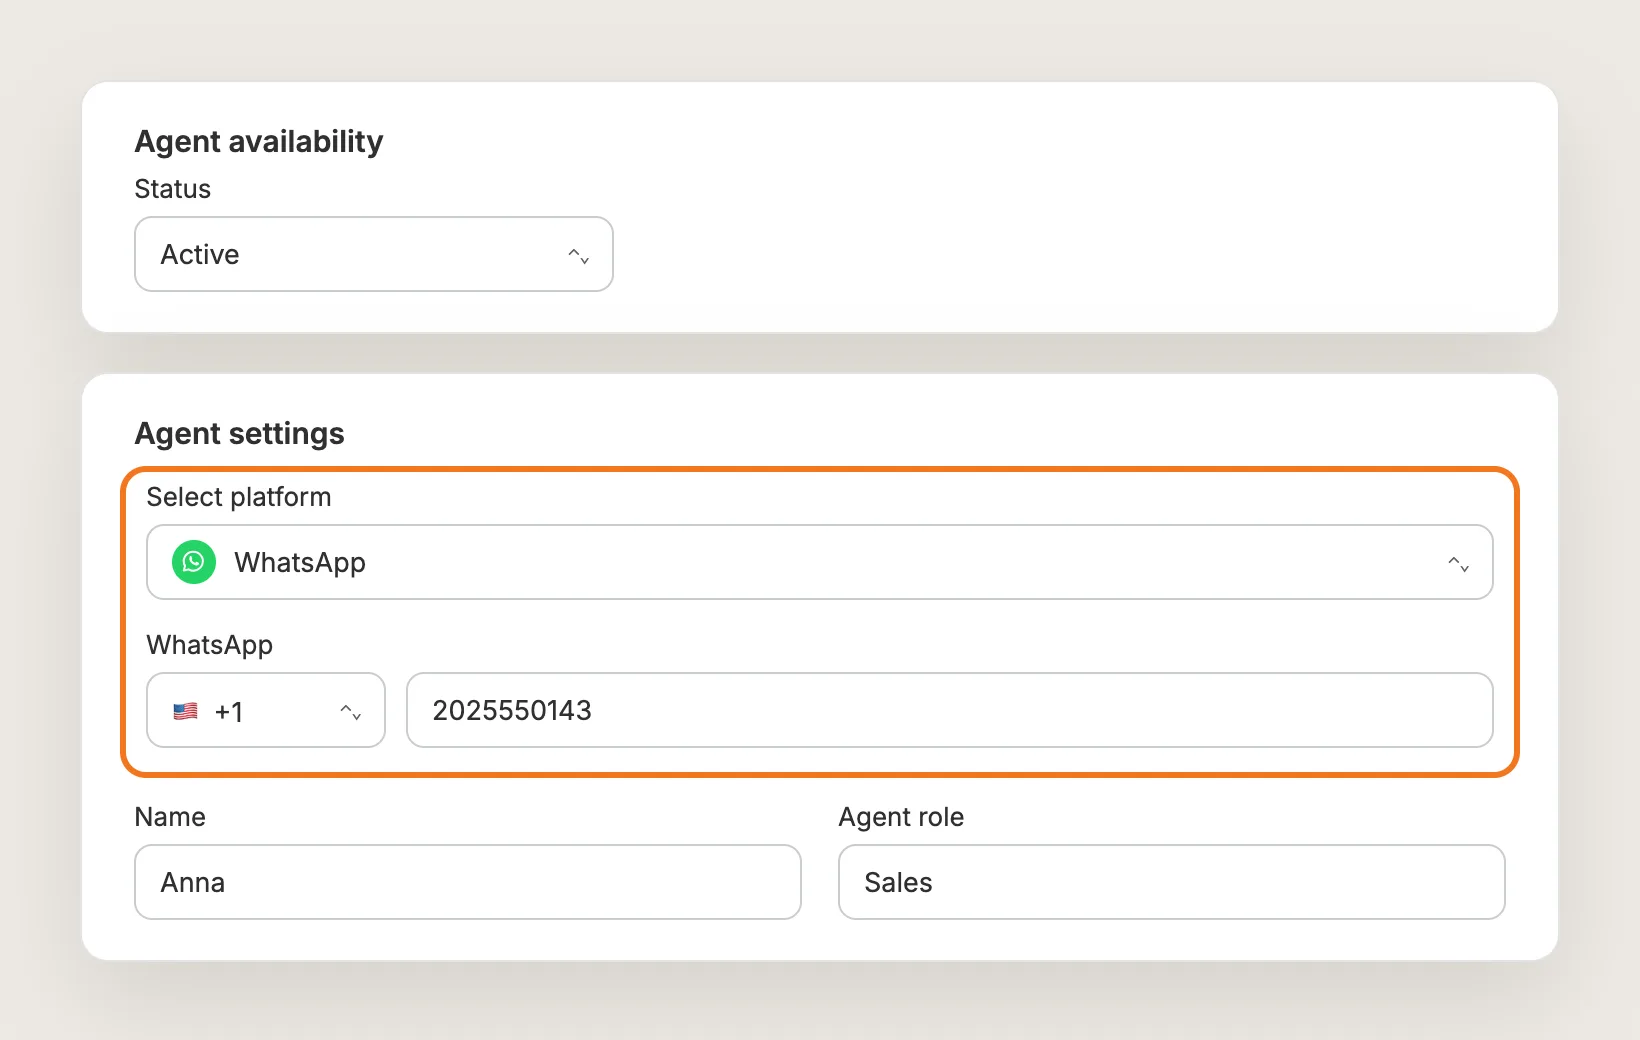Click the "Agent role" field label
Screen dimensions: 1640x1040
[901, 817]
